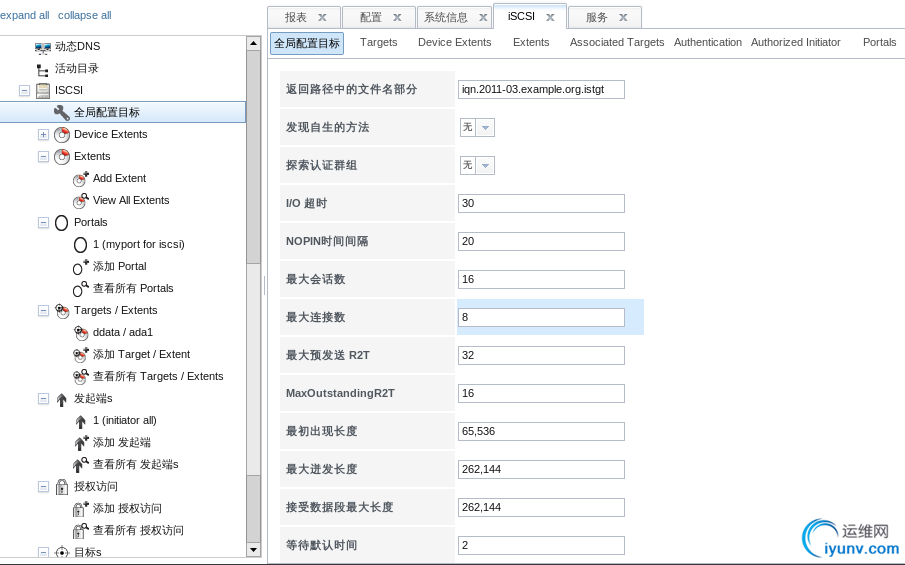Viewport: 905px width, 565px height.
Task: Open the 发现自生的方法 dropdown
Action: (x=485, y=127)
